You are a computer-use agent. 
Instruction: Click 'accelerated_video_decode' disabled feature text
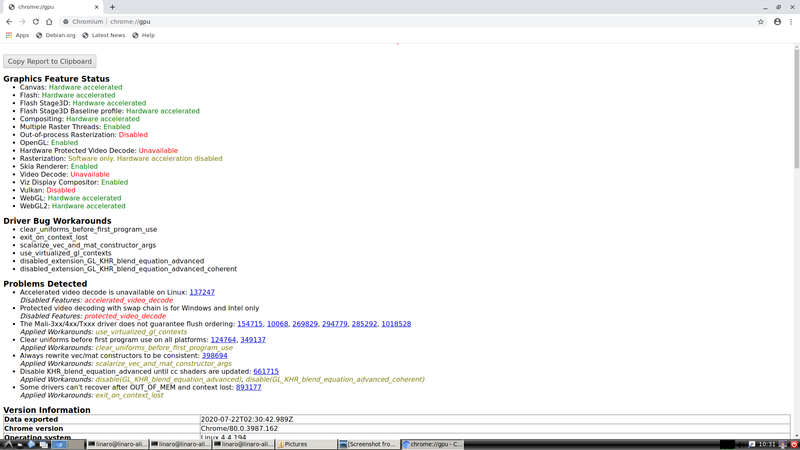click(129, 301)
